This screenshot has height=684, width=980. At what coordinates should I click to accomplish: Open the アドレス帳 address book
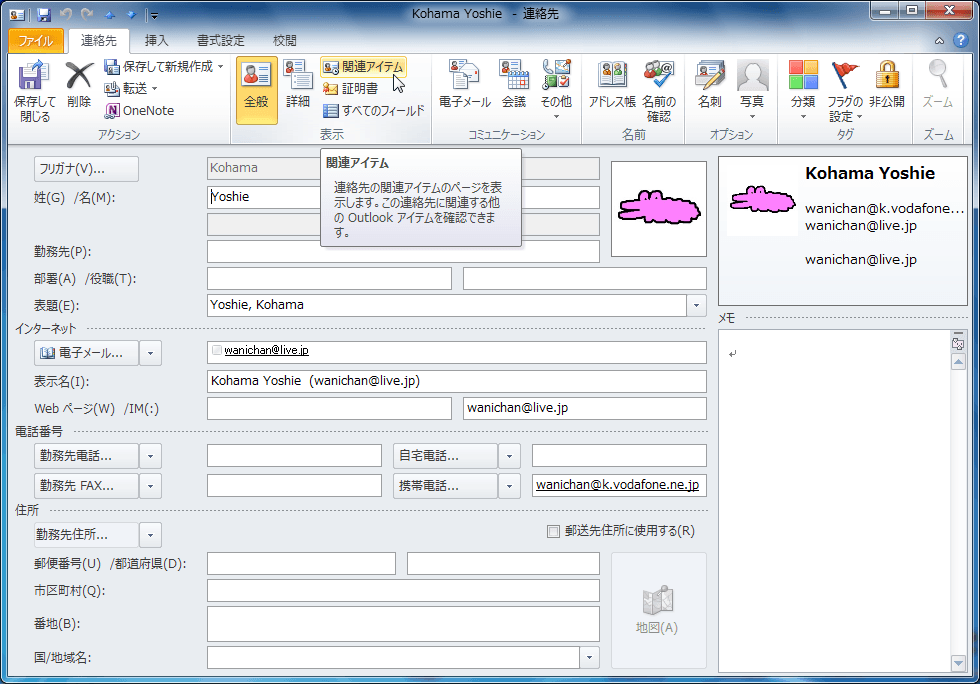pos(612,85)
